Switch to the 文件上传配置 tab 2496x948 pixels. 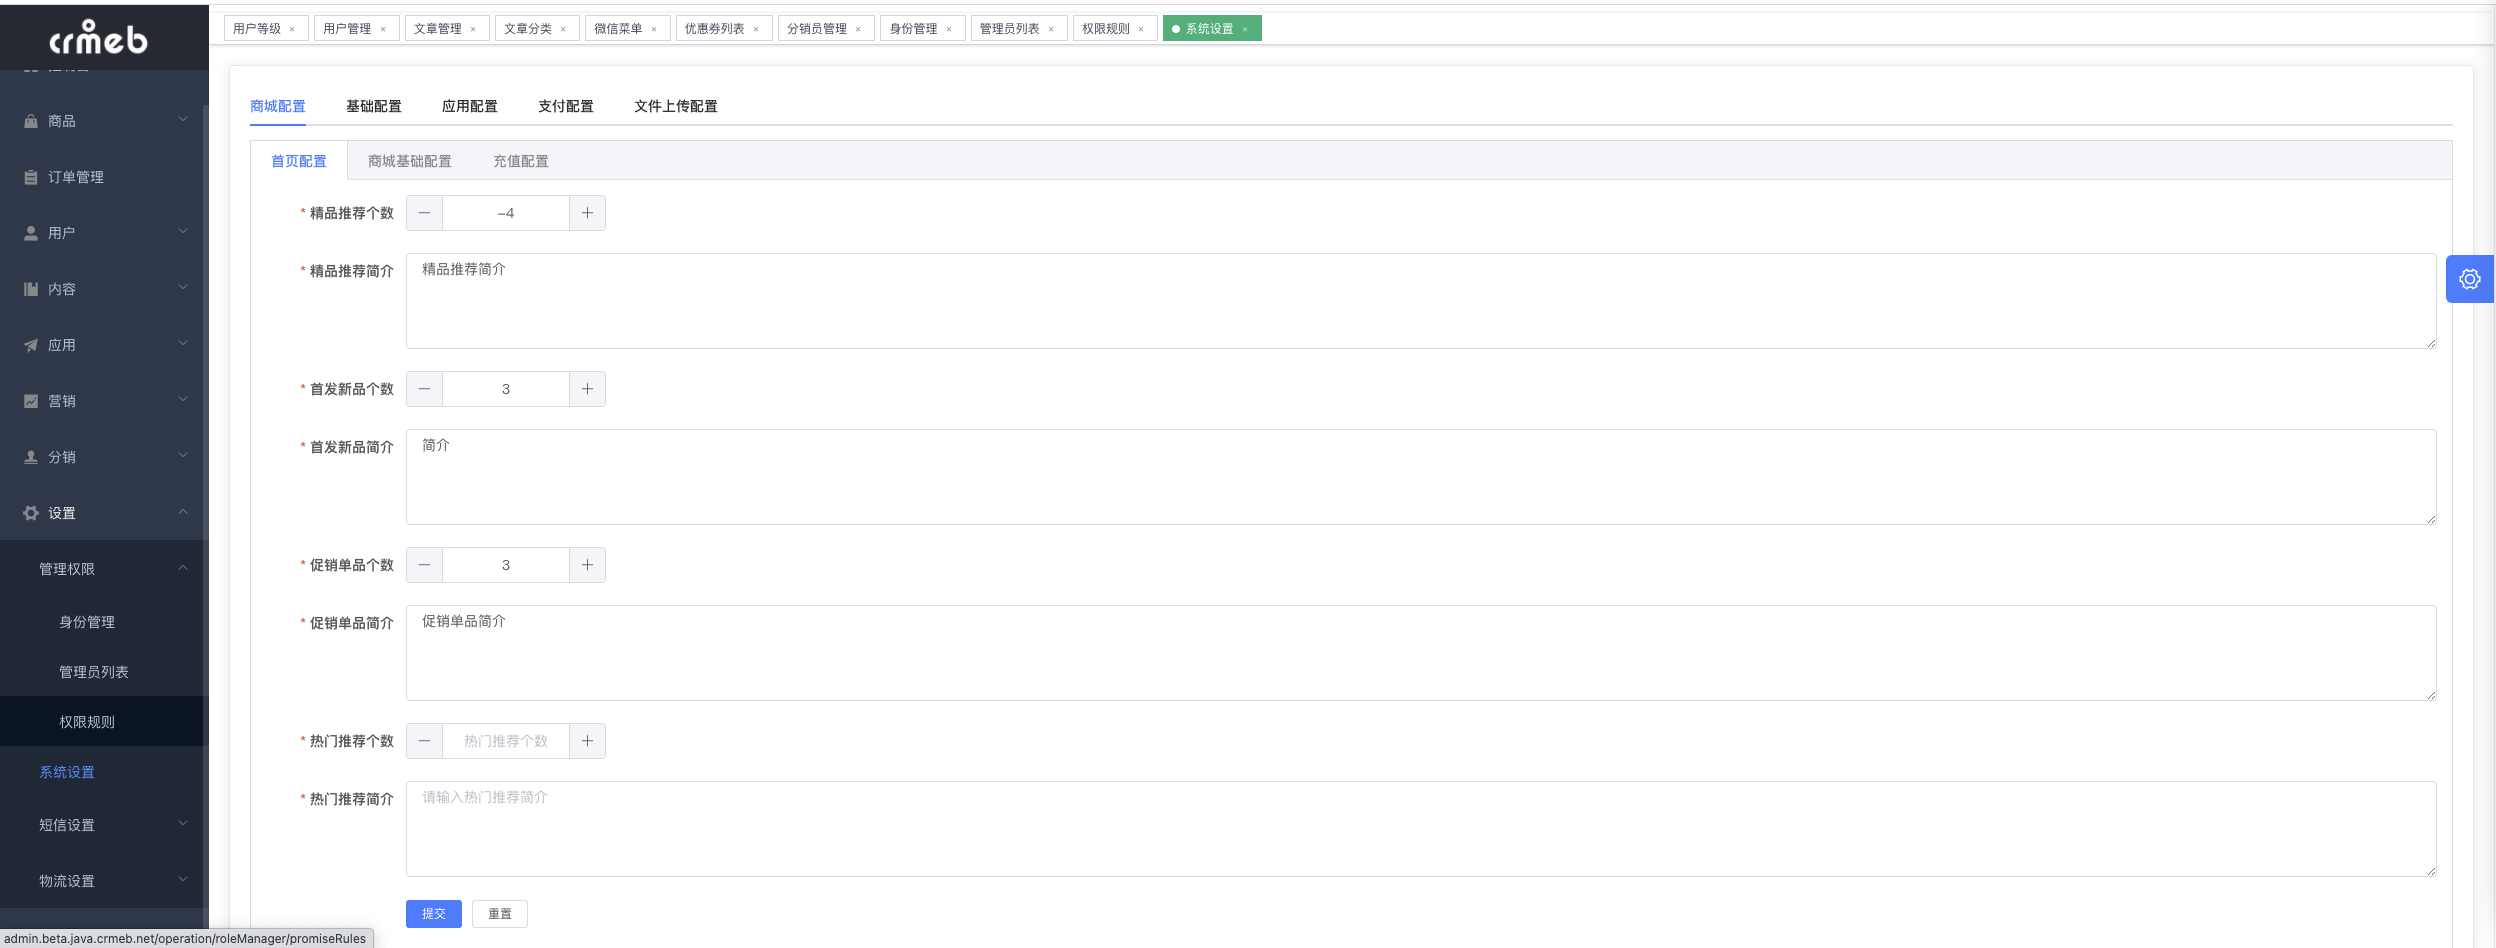tap(676, 106)
